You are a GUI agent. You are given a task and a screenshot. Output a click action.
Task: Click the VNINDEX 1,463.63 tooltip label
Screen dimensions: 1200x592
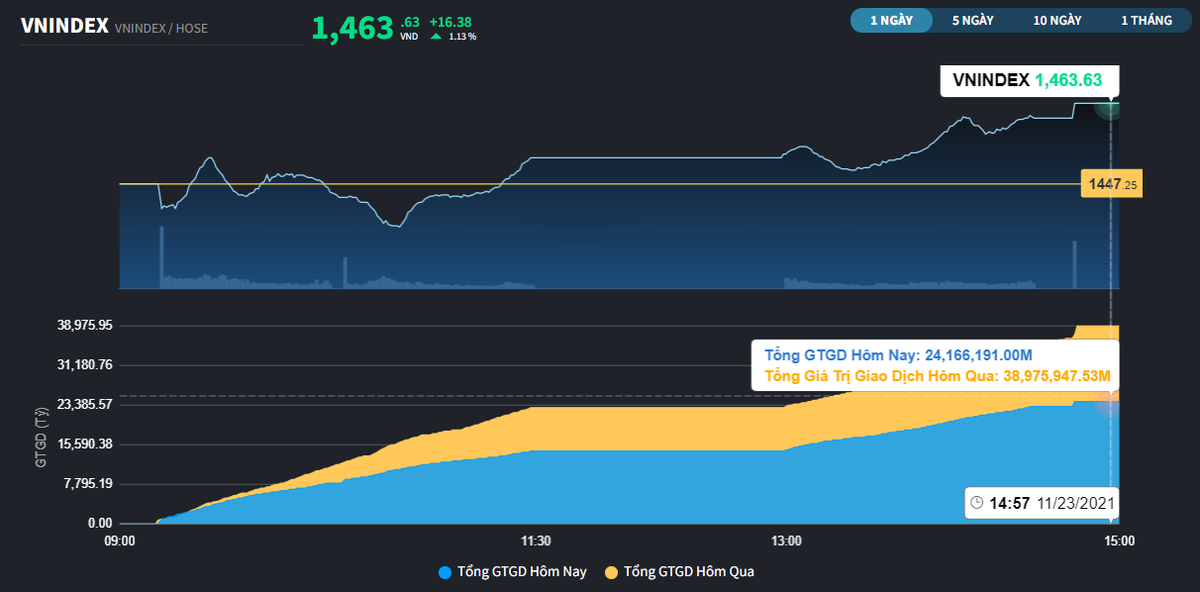(1029, 81)
